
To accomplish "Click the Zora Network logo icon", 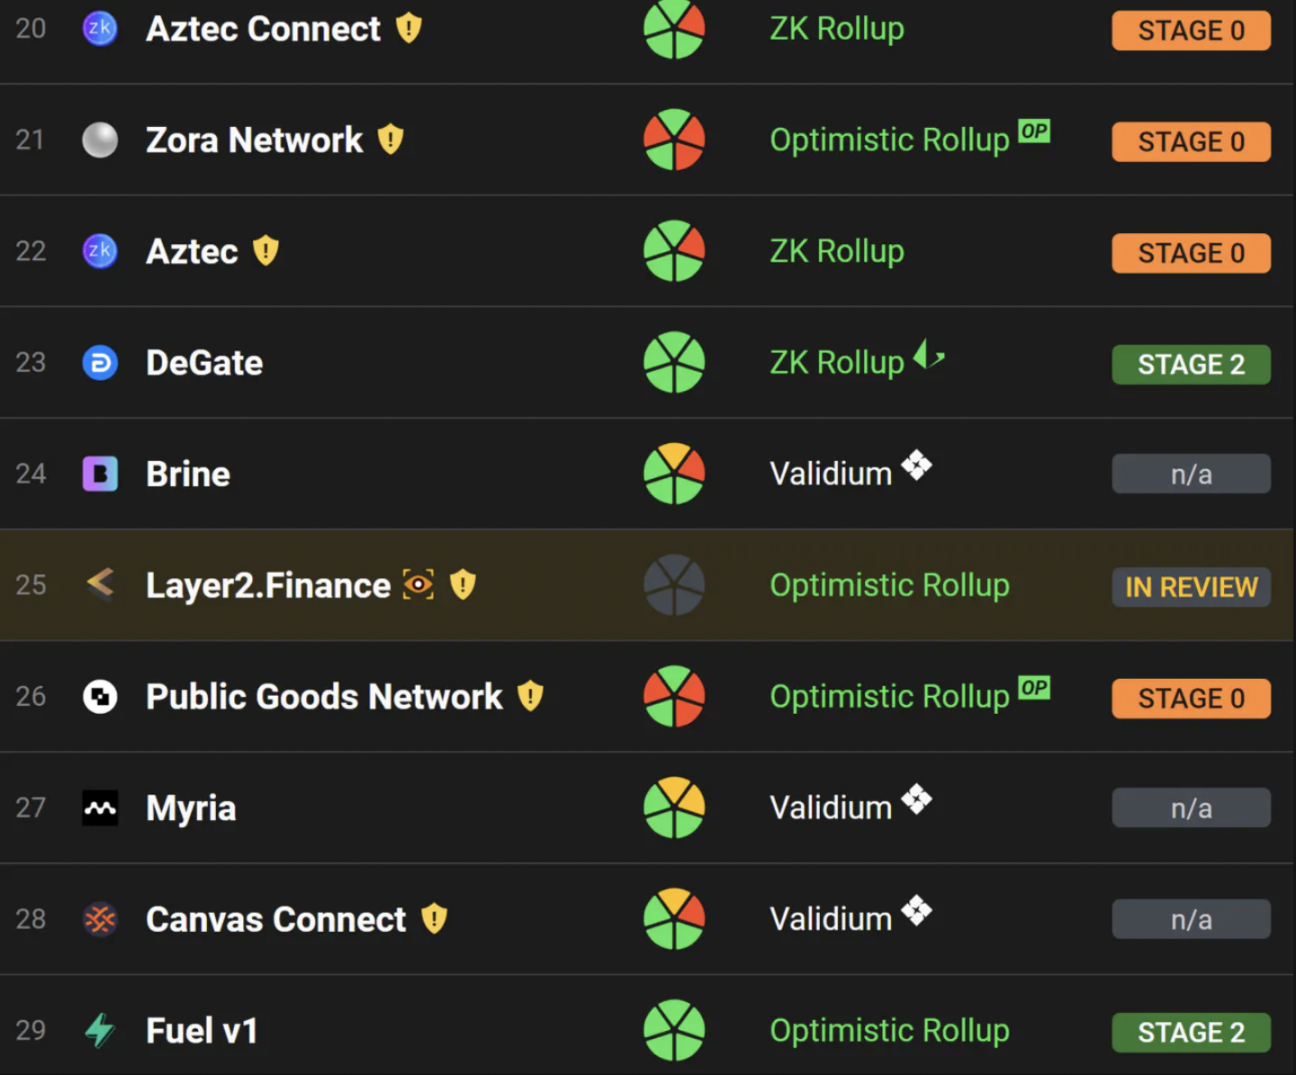I will [x=100, y=140].
